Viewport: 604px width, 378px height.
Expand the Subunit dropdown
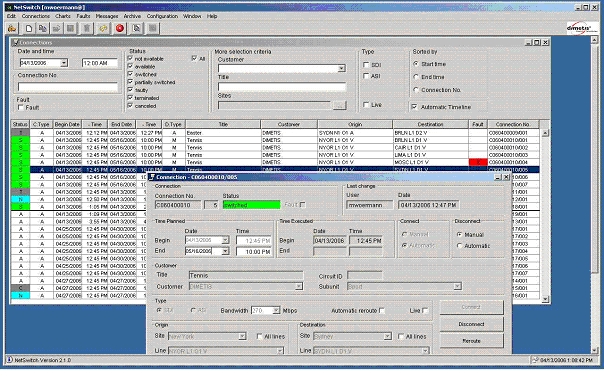pyautogui.click(x=457, y=286)
